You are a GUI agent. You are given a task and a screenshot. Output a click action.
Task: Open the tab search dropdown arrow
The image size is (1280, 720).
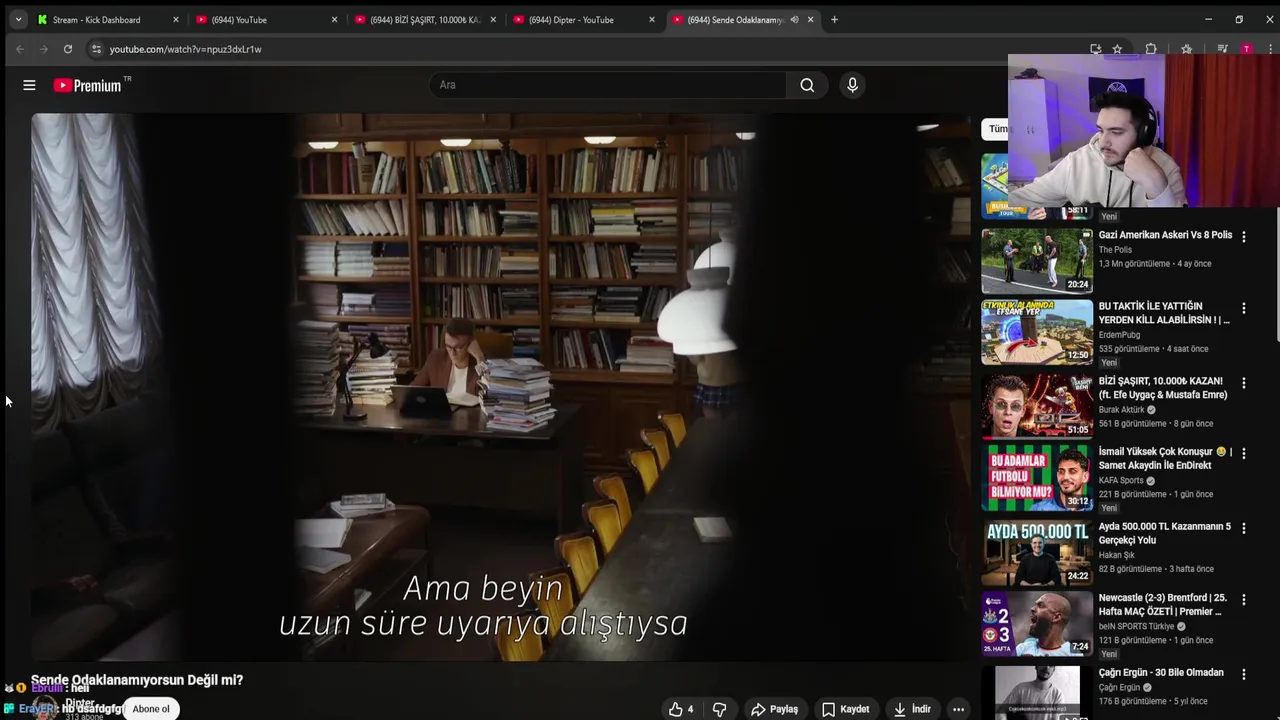pos(18,19)
